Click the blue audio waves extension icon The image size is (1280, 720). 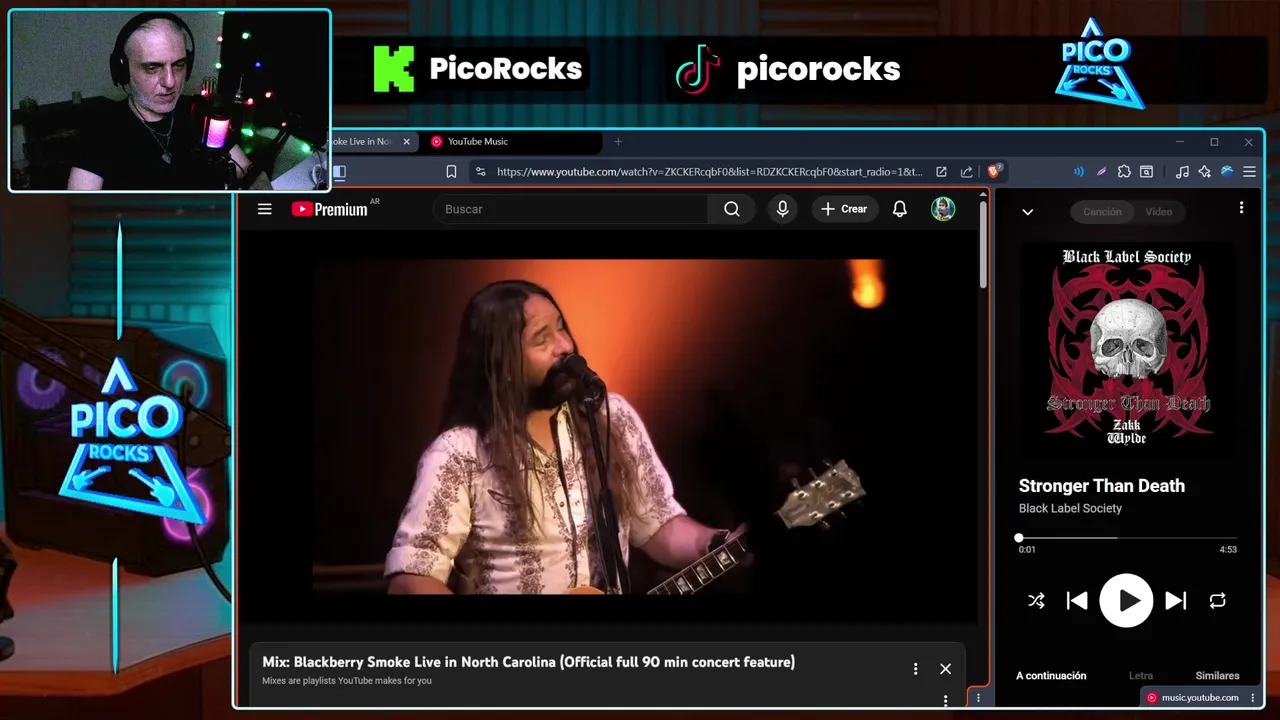click(1078, 172)
